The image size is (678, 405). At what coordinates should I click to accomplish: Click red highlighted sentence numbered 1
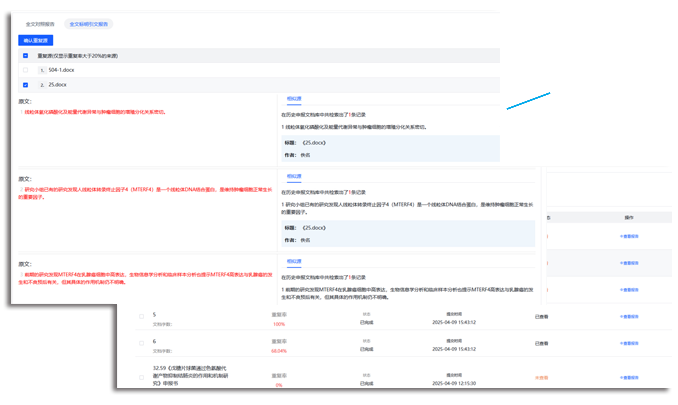92,112
